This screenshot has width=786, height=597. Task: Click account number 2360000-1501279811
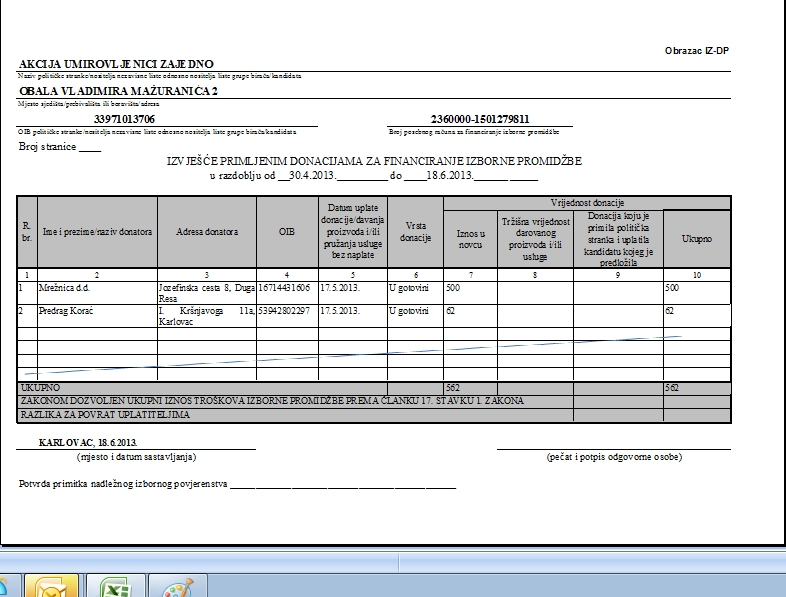(480, 119)
